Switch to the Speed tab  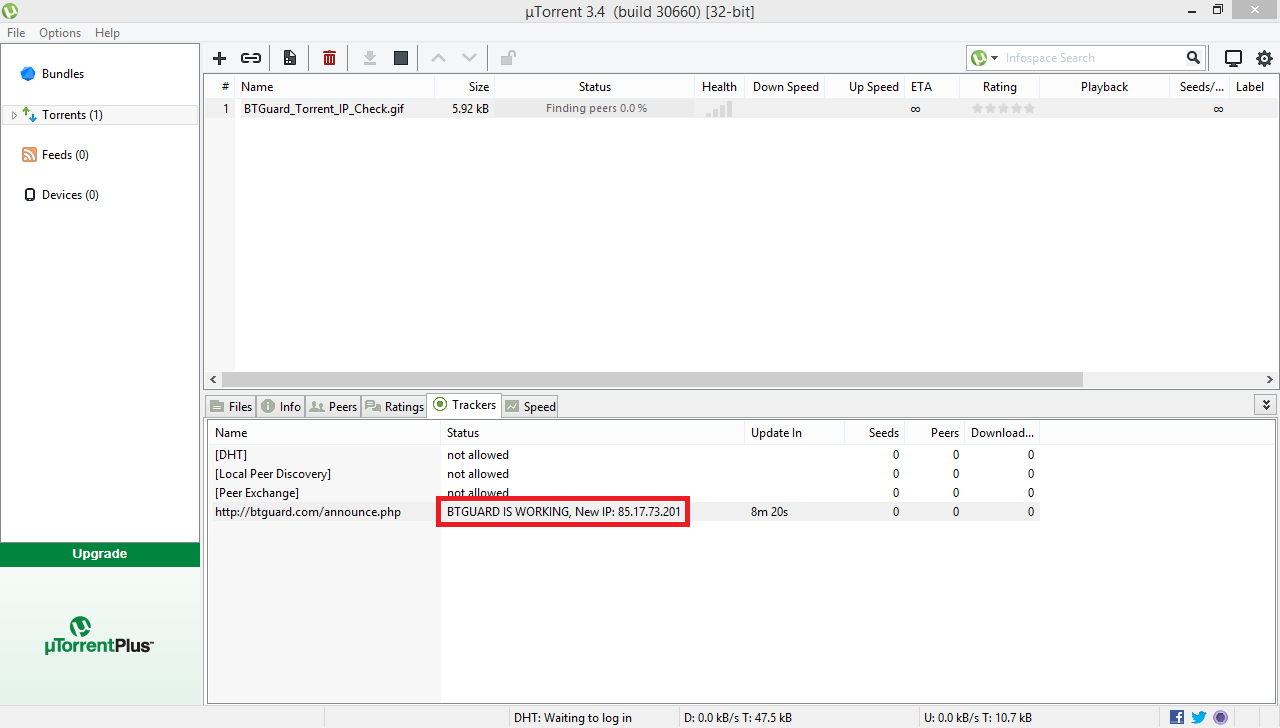click(530, 406)
